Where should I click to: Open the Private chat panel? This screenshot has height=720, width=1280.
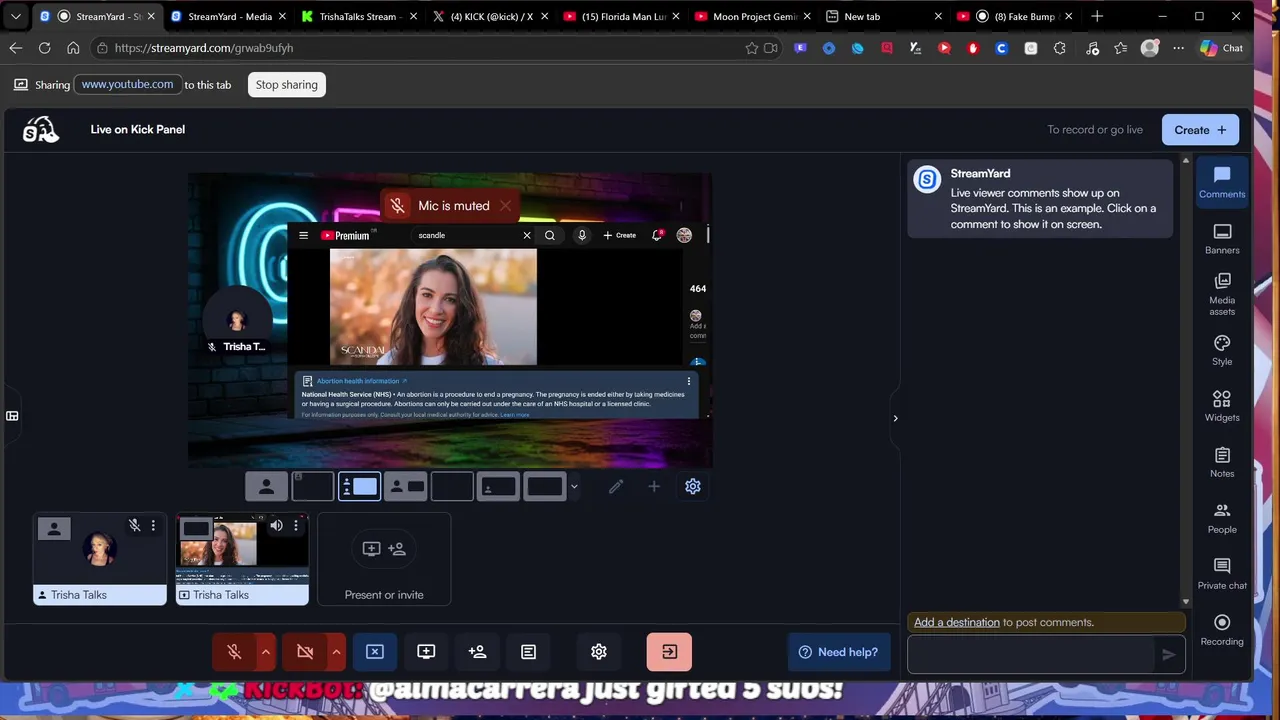[x=1222, y=575]
